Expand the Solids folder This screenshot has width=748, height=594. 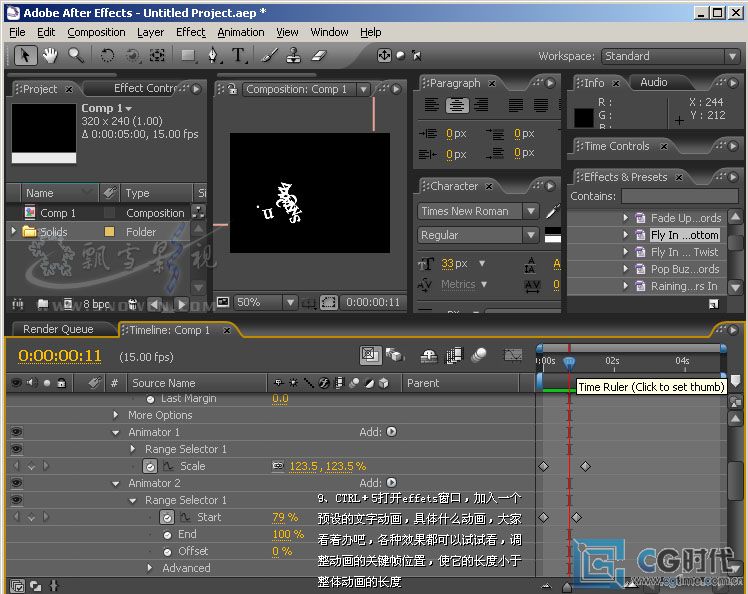14,231
